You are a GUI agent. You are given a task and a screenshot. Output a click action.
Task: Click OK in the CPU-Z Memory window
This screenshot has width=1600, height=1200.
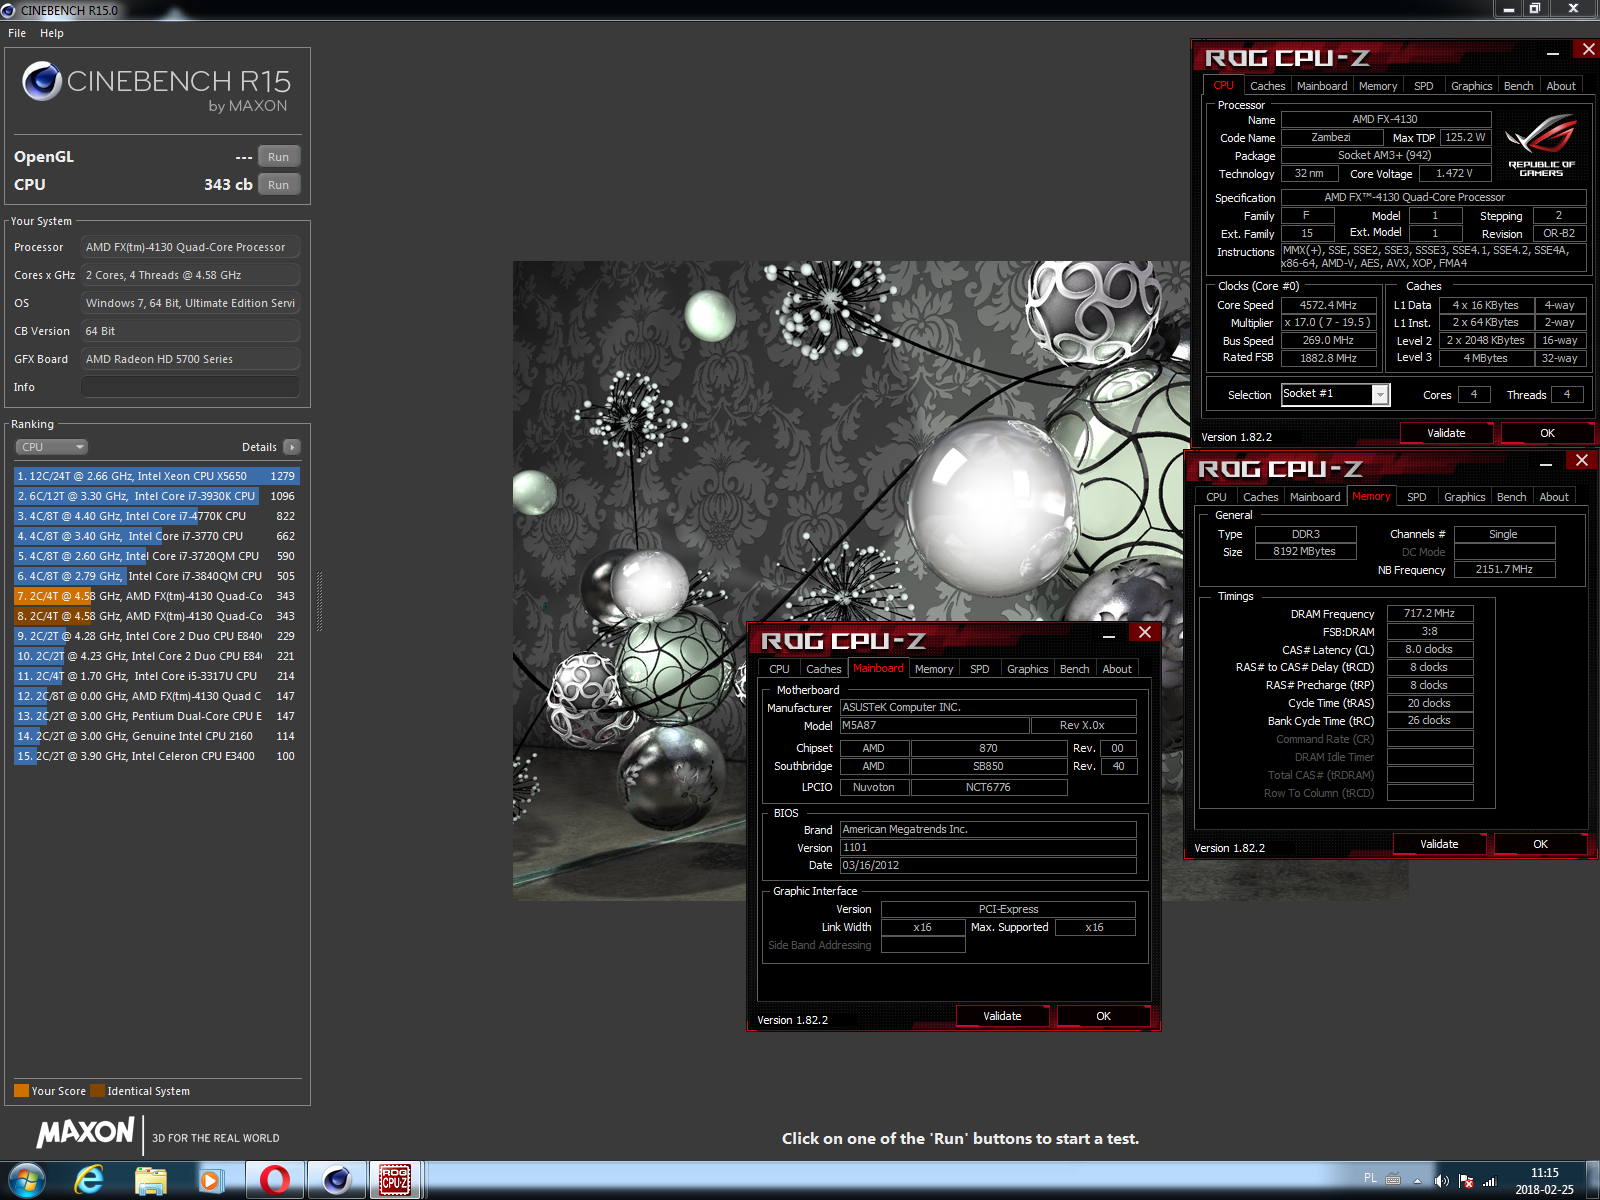click(1540, 844)
